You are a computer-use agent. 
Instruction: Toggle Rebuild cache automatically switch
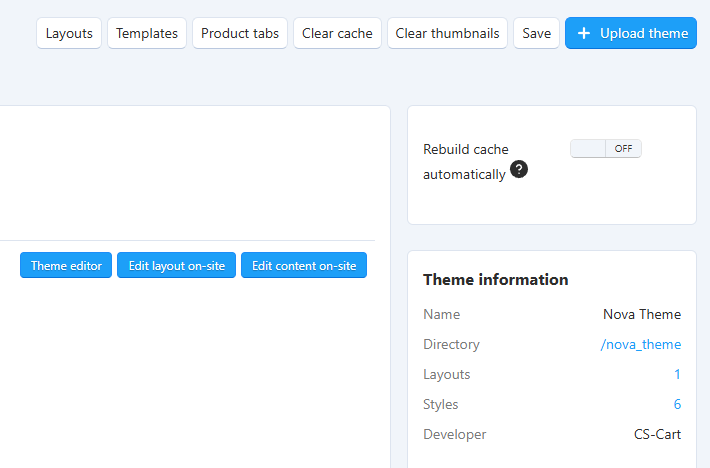(605, 148)
